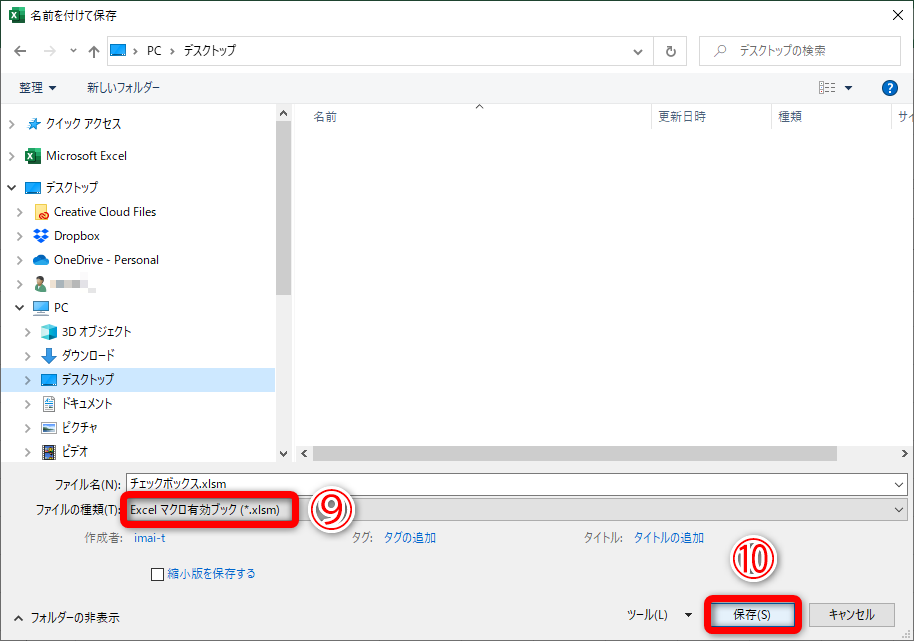The height and width of the screenshot is (641, 914).
Task: Expand the Dropbox tree node
Action: pos(20,236)
